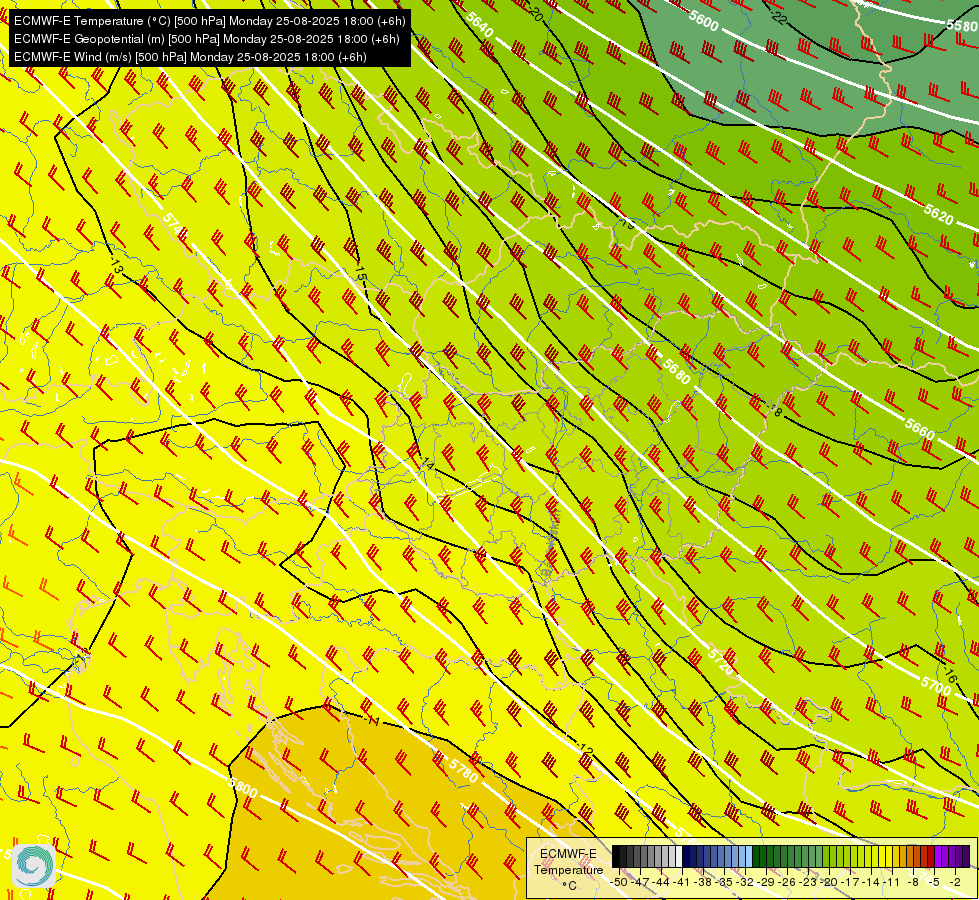The height and width of the screenshot is (900, 979).
Task: Click the -16 isotherm label on the map
Action: click(x=949, y=675)
